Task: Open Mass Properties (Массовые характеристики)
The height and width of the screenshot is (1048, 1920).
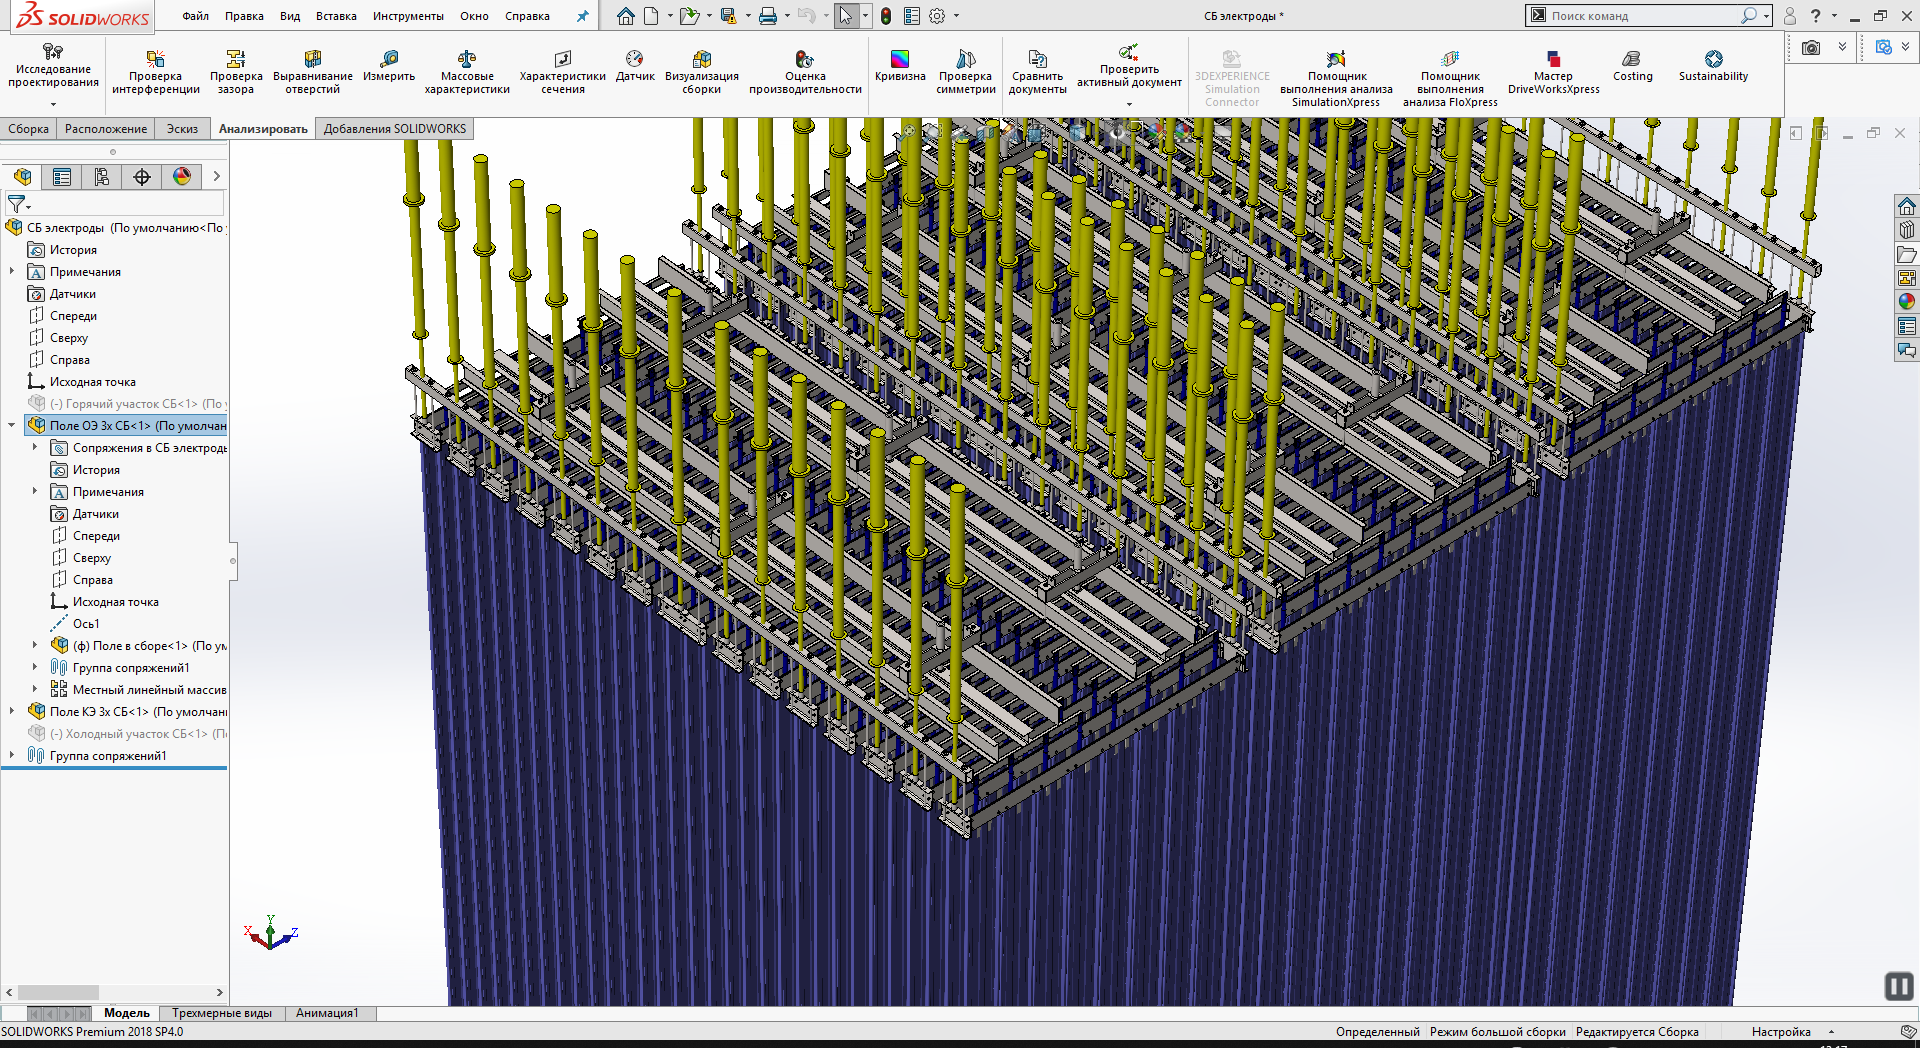Action: [x=467, y=72]
